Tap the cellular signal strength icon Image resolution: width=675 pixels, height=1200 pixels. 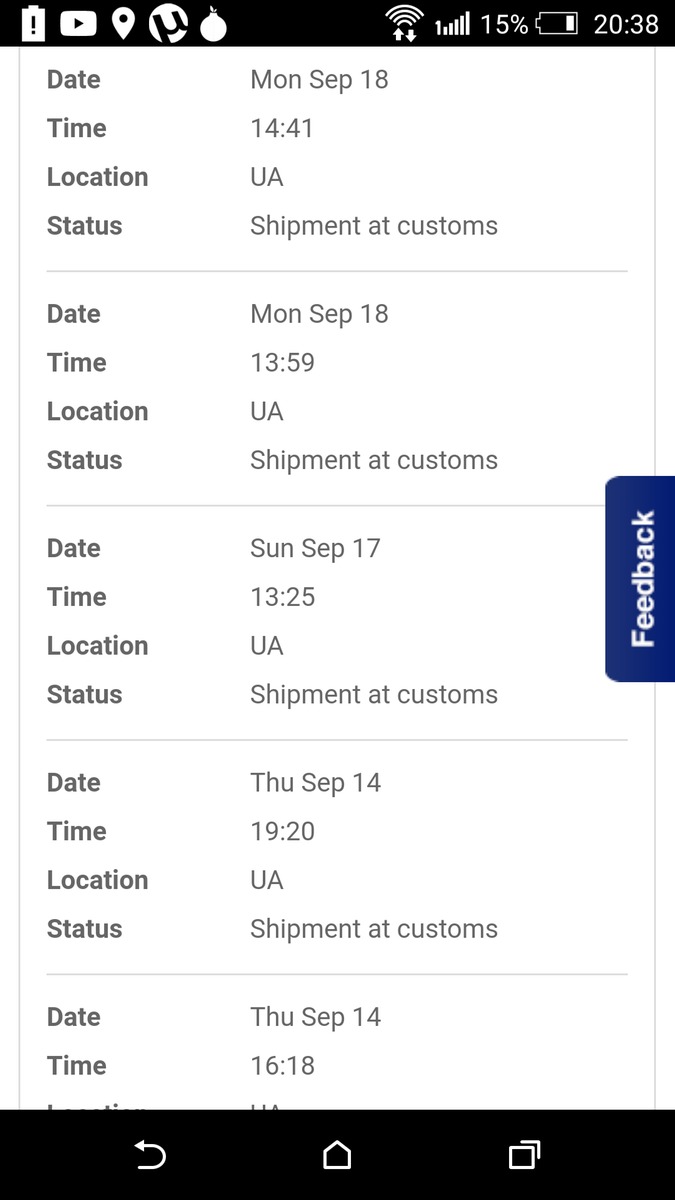[453, 23]
